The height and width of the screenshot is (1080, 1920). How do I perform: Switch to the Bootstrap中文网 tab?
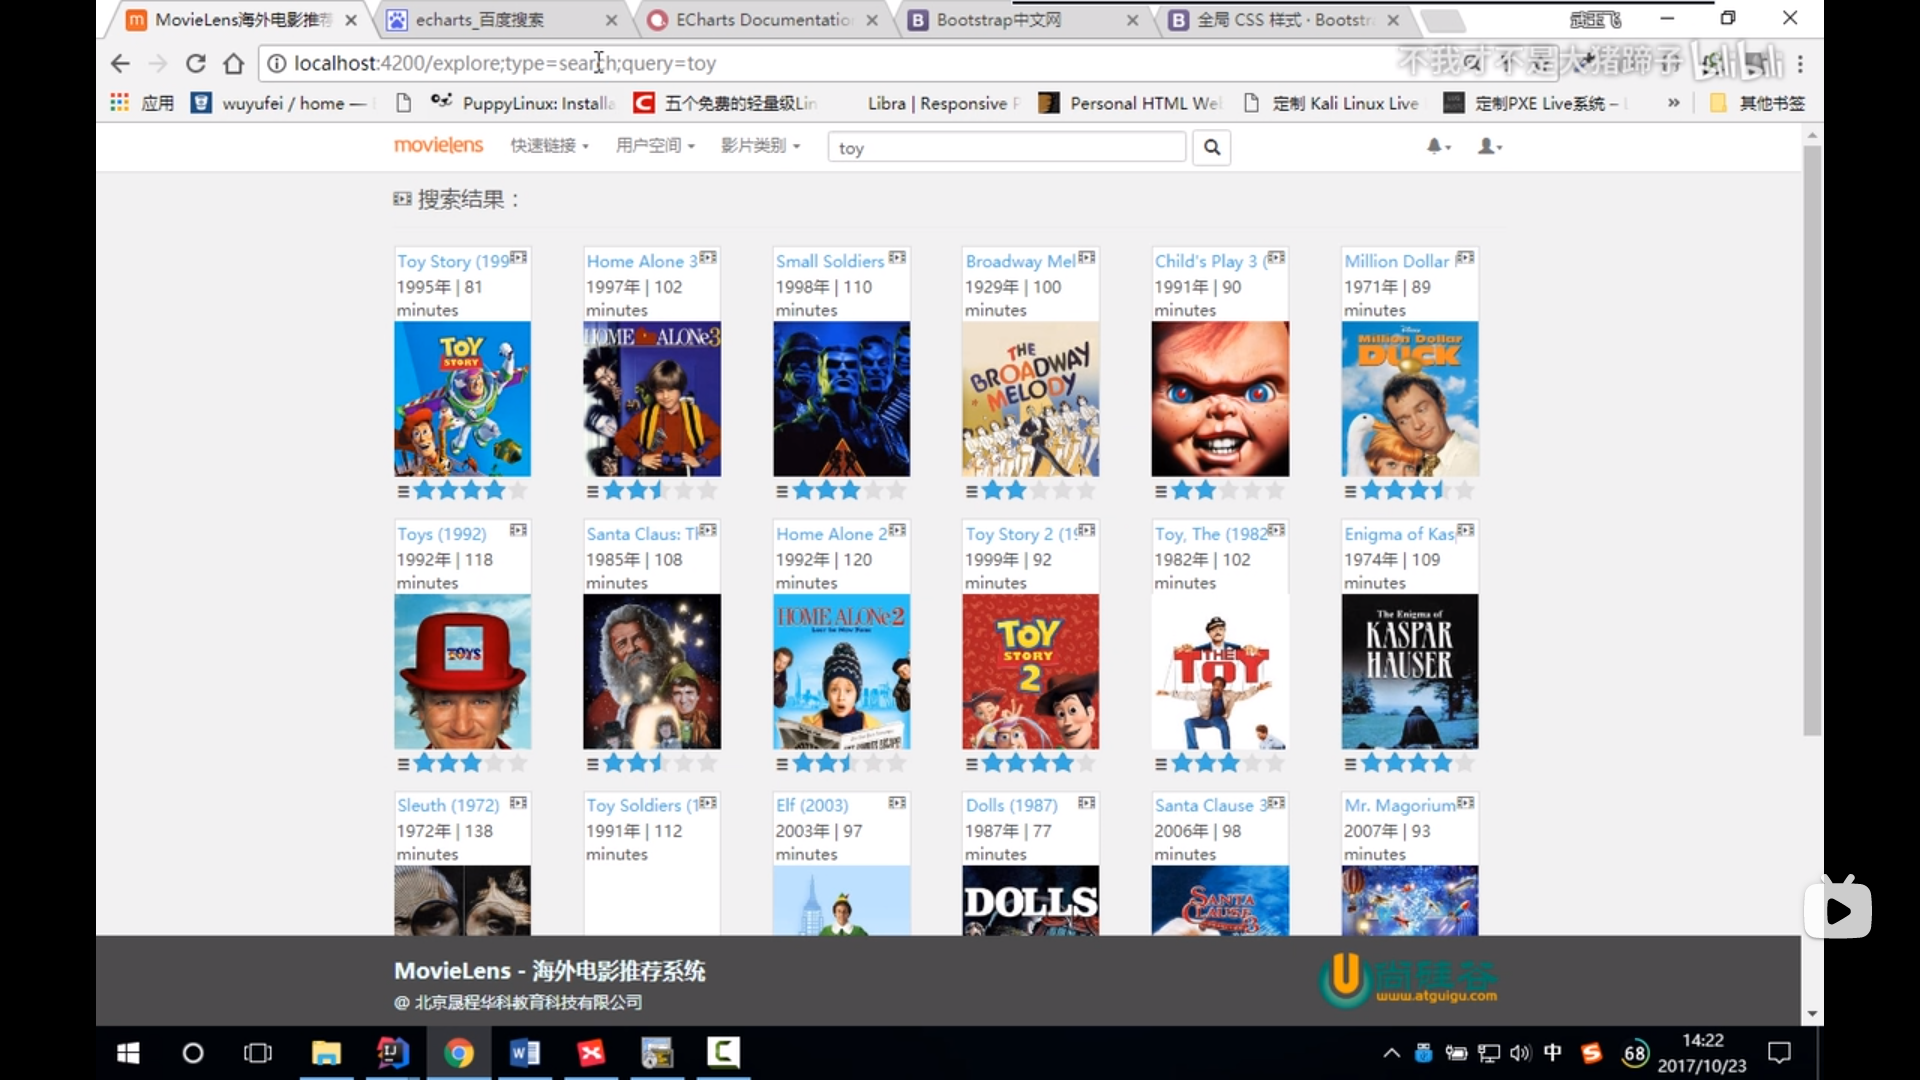(1020, 19)
